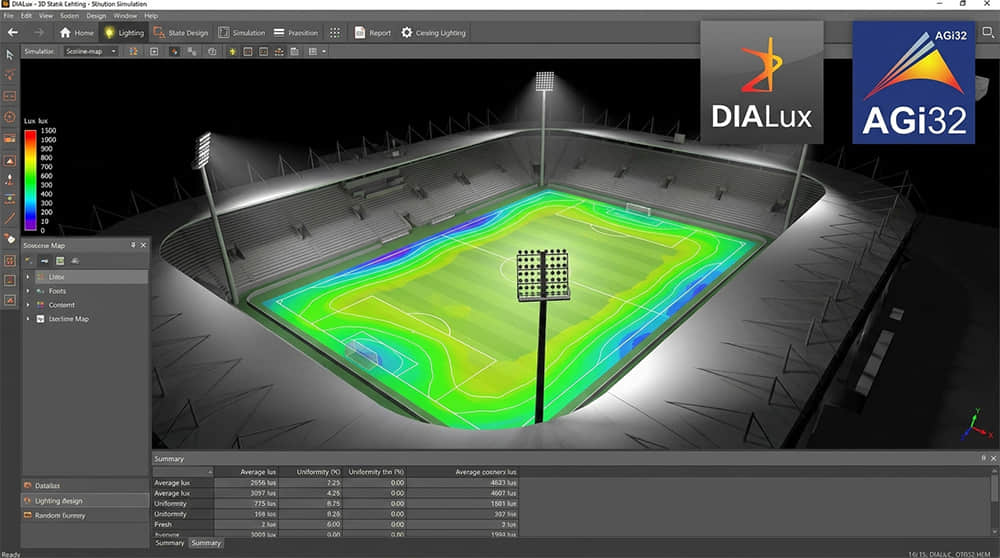Open the Simulation mode
This screenshot has height=558, width=1000.
pyautogui.click(x=242, y=33)
